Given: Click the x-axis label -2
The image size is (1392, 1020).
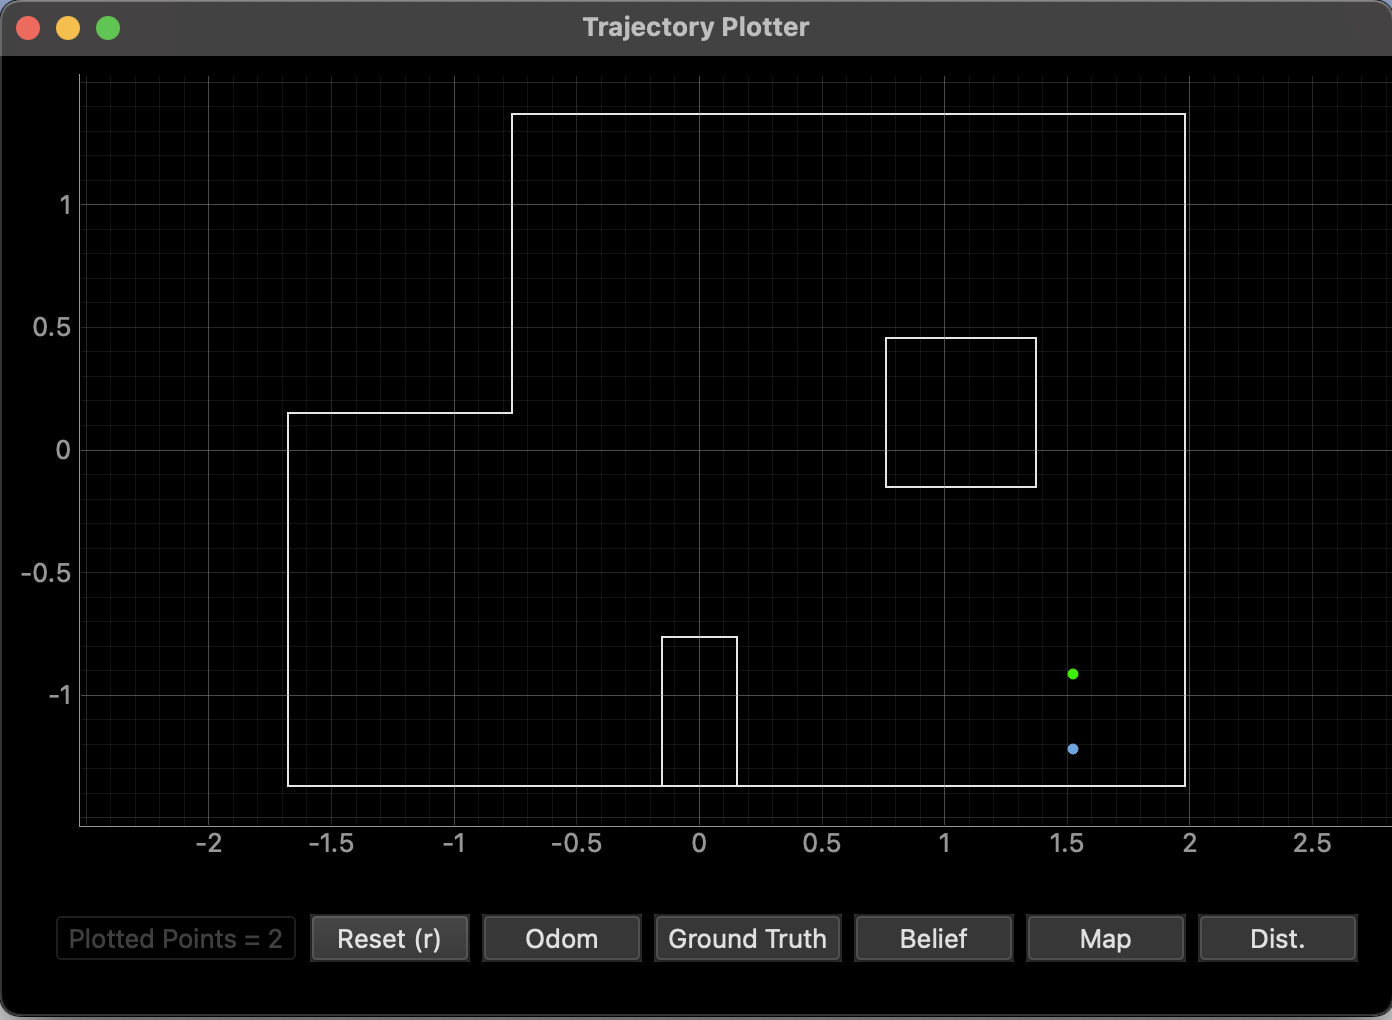Looking at the screenshot, I should [x=208, y=843].
